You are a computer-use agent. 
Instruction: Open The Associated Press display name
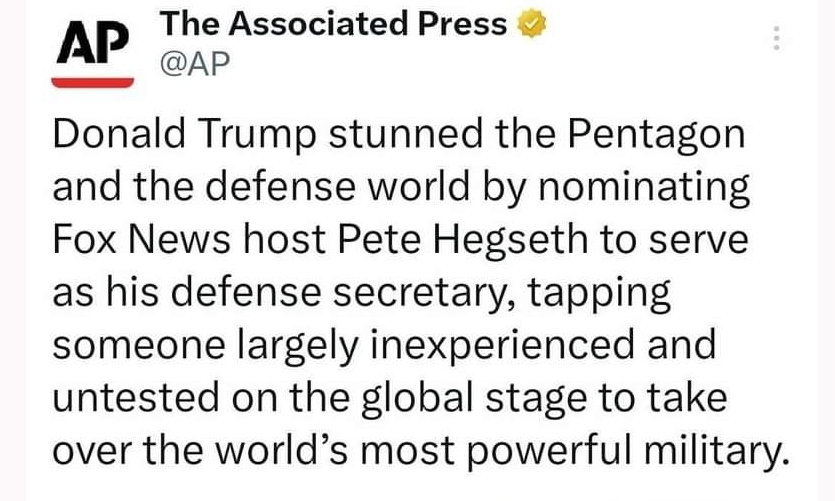pos(333,24)
